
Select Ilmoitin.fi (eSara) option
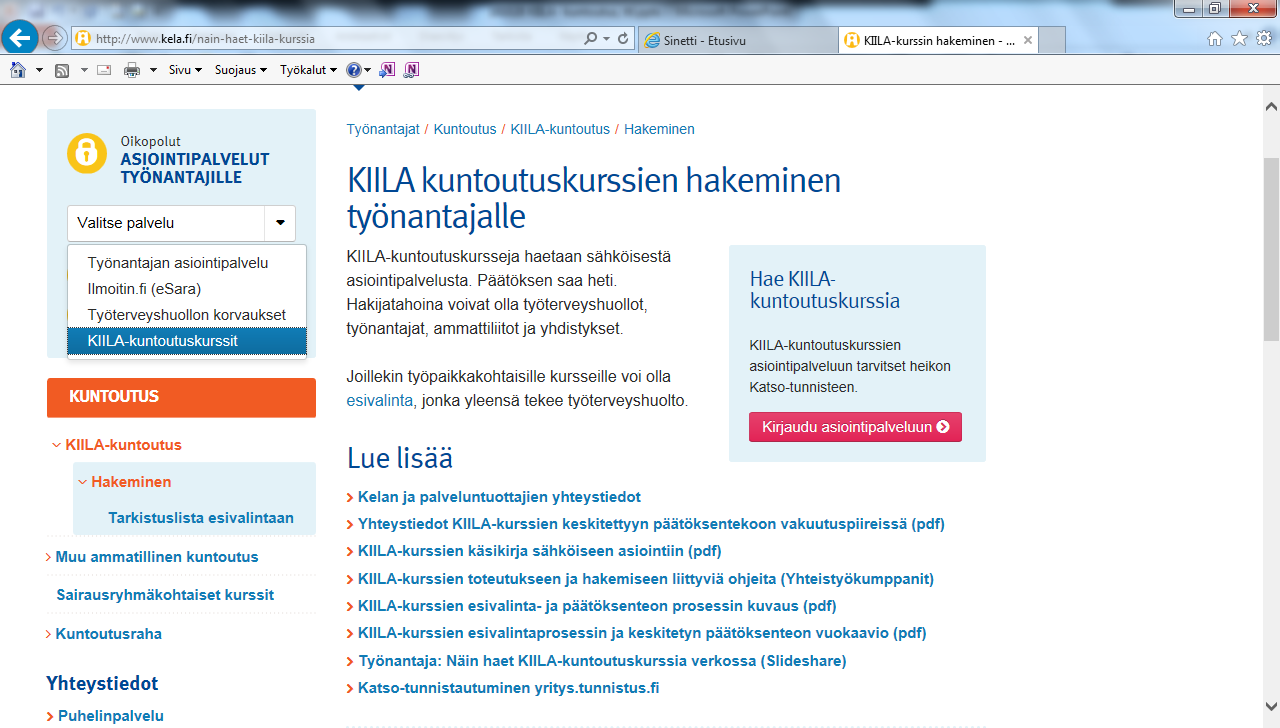(187, 289)
